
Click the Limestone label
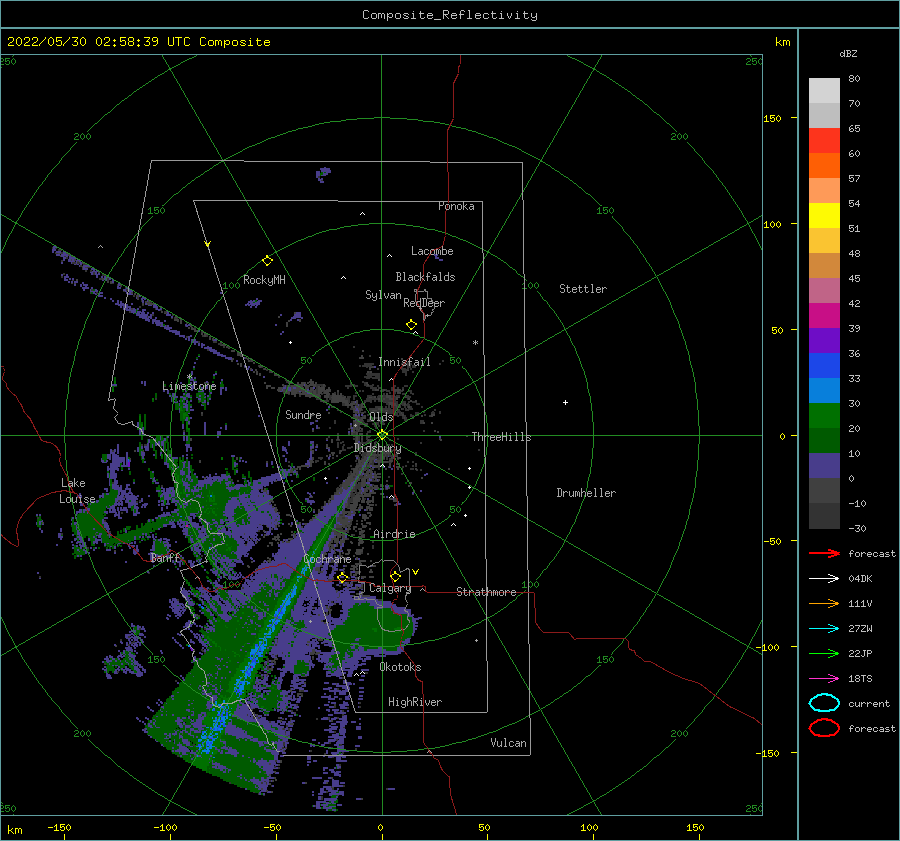tap(189, 386)
